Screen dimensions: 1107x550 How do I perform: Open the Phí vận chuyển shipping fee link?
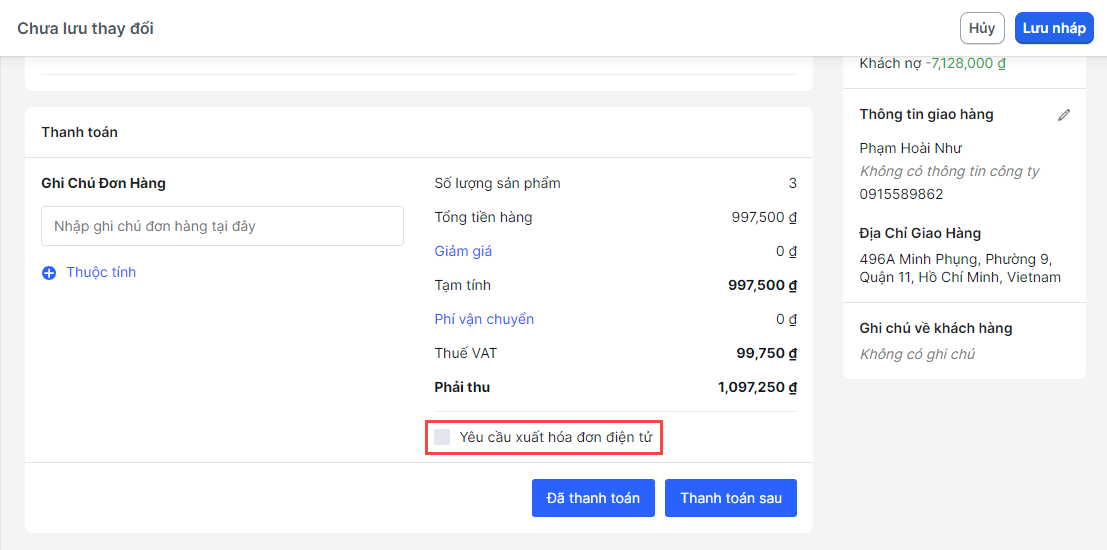point(484,319)
